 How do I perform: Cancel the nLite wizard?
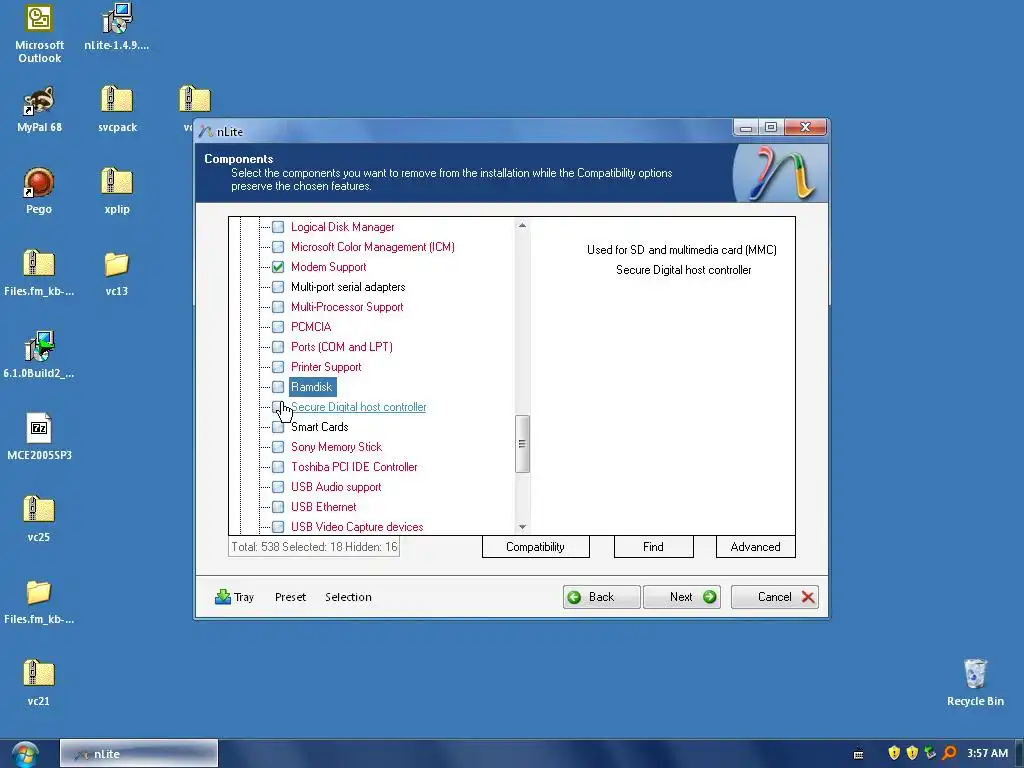click(775, 597)
